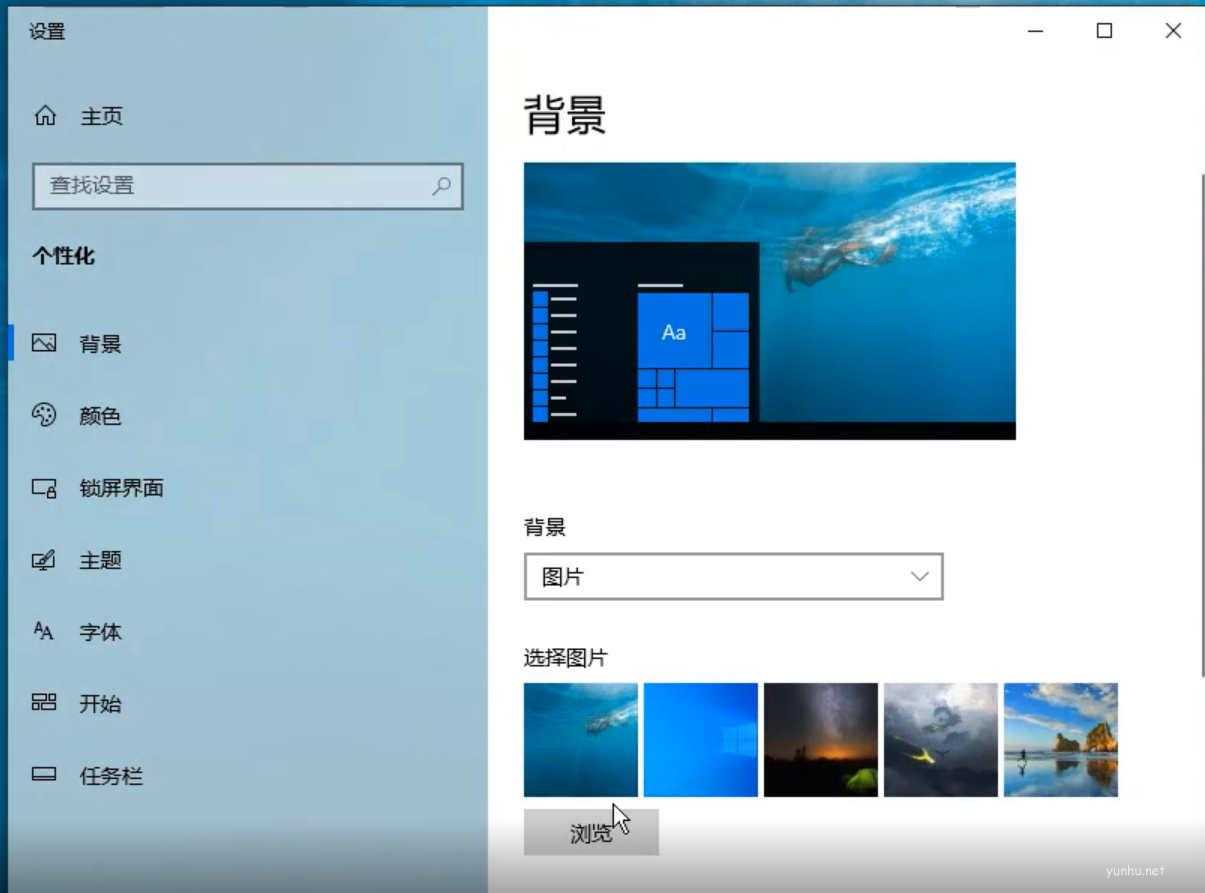Choose the beach scenery background thumbnail

click(1060, 738)
